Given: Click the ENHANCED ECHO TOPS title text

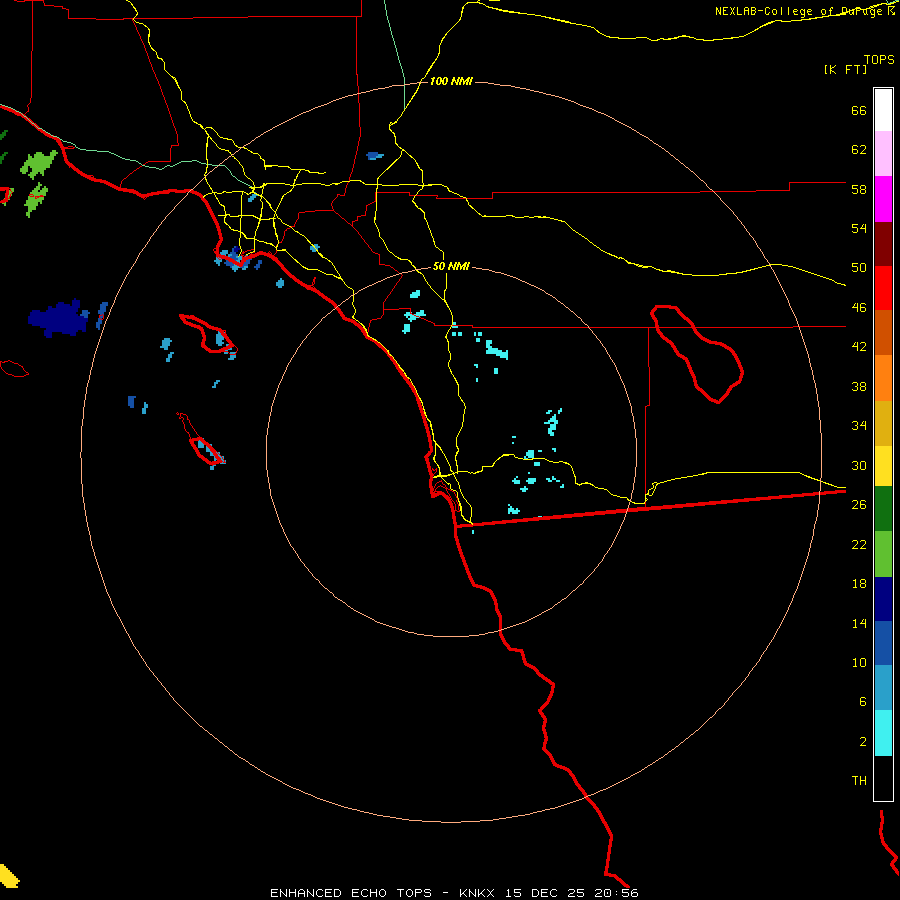Looking at the screenshot, I should click(x=351, y=893).
